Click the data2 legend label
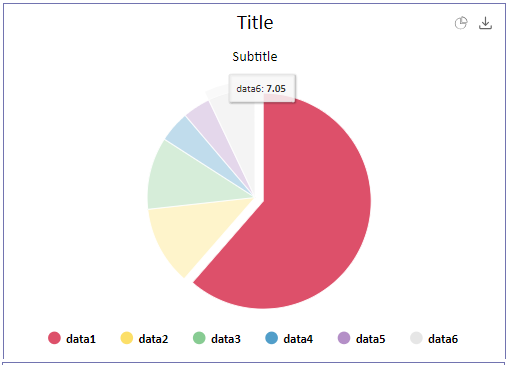 click(x=153, y=339)
